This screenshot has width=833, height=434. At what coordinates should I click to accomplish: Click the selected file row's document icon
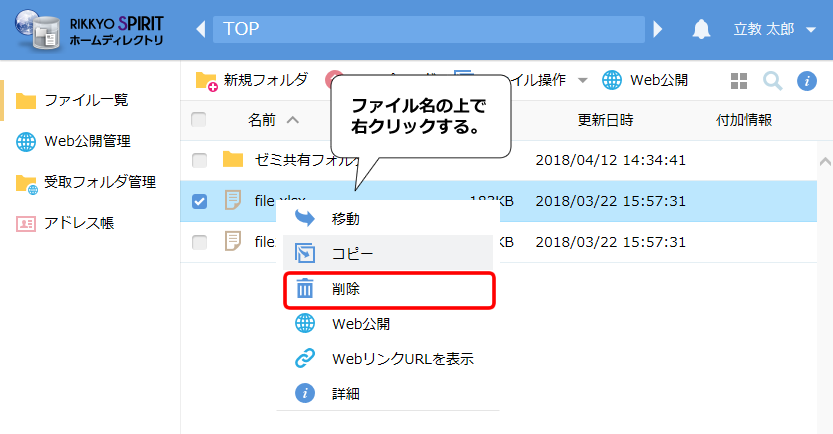tap(233, 200)
